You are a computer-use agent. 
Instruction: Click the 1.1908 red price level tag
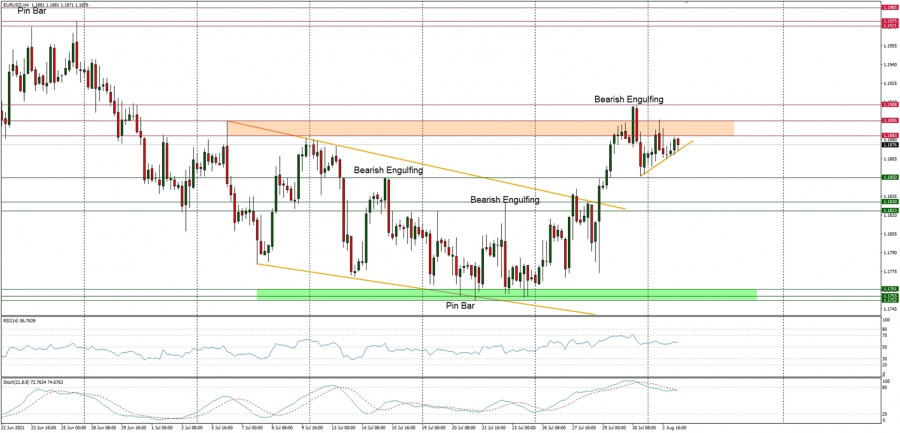coord(889,103)
